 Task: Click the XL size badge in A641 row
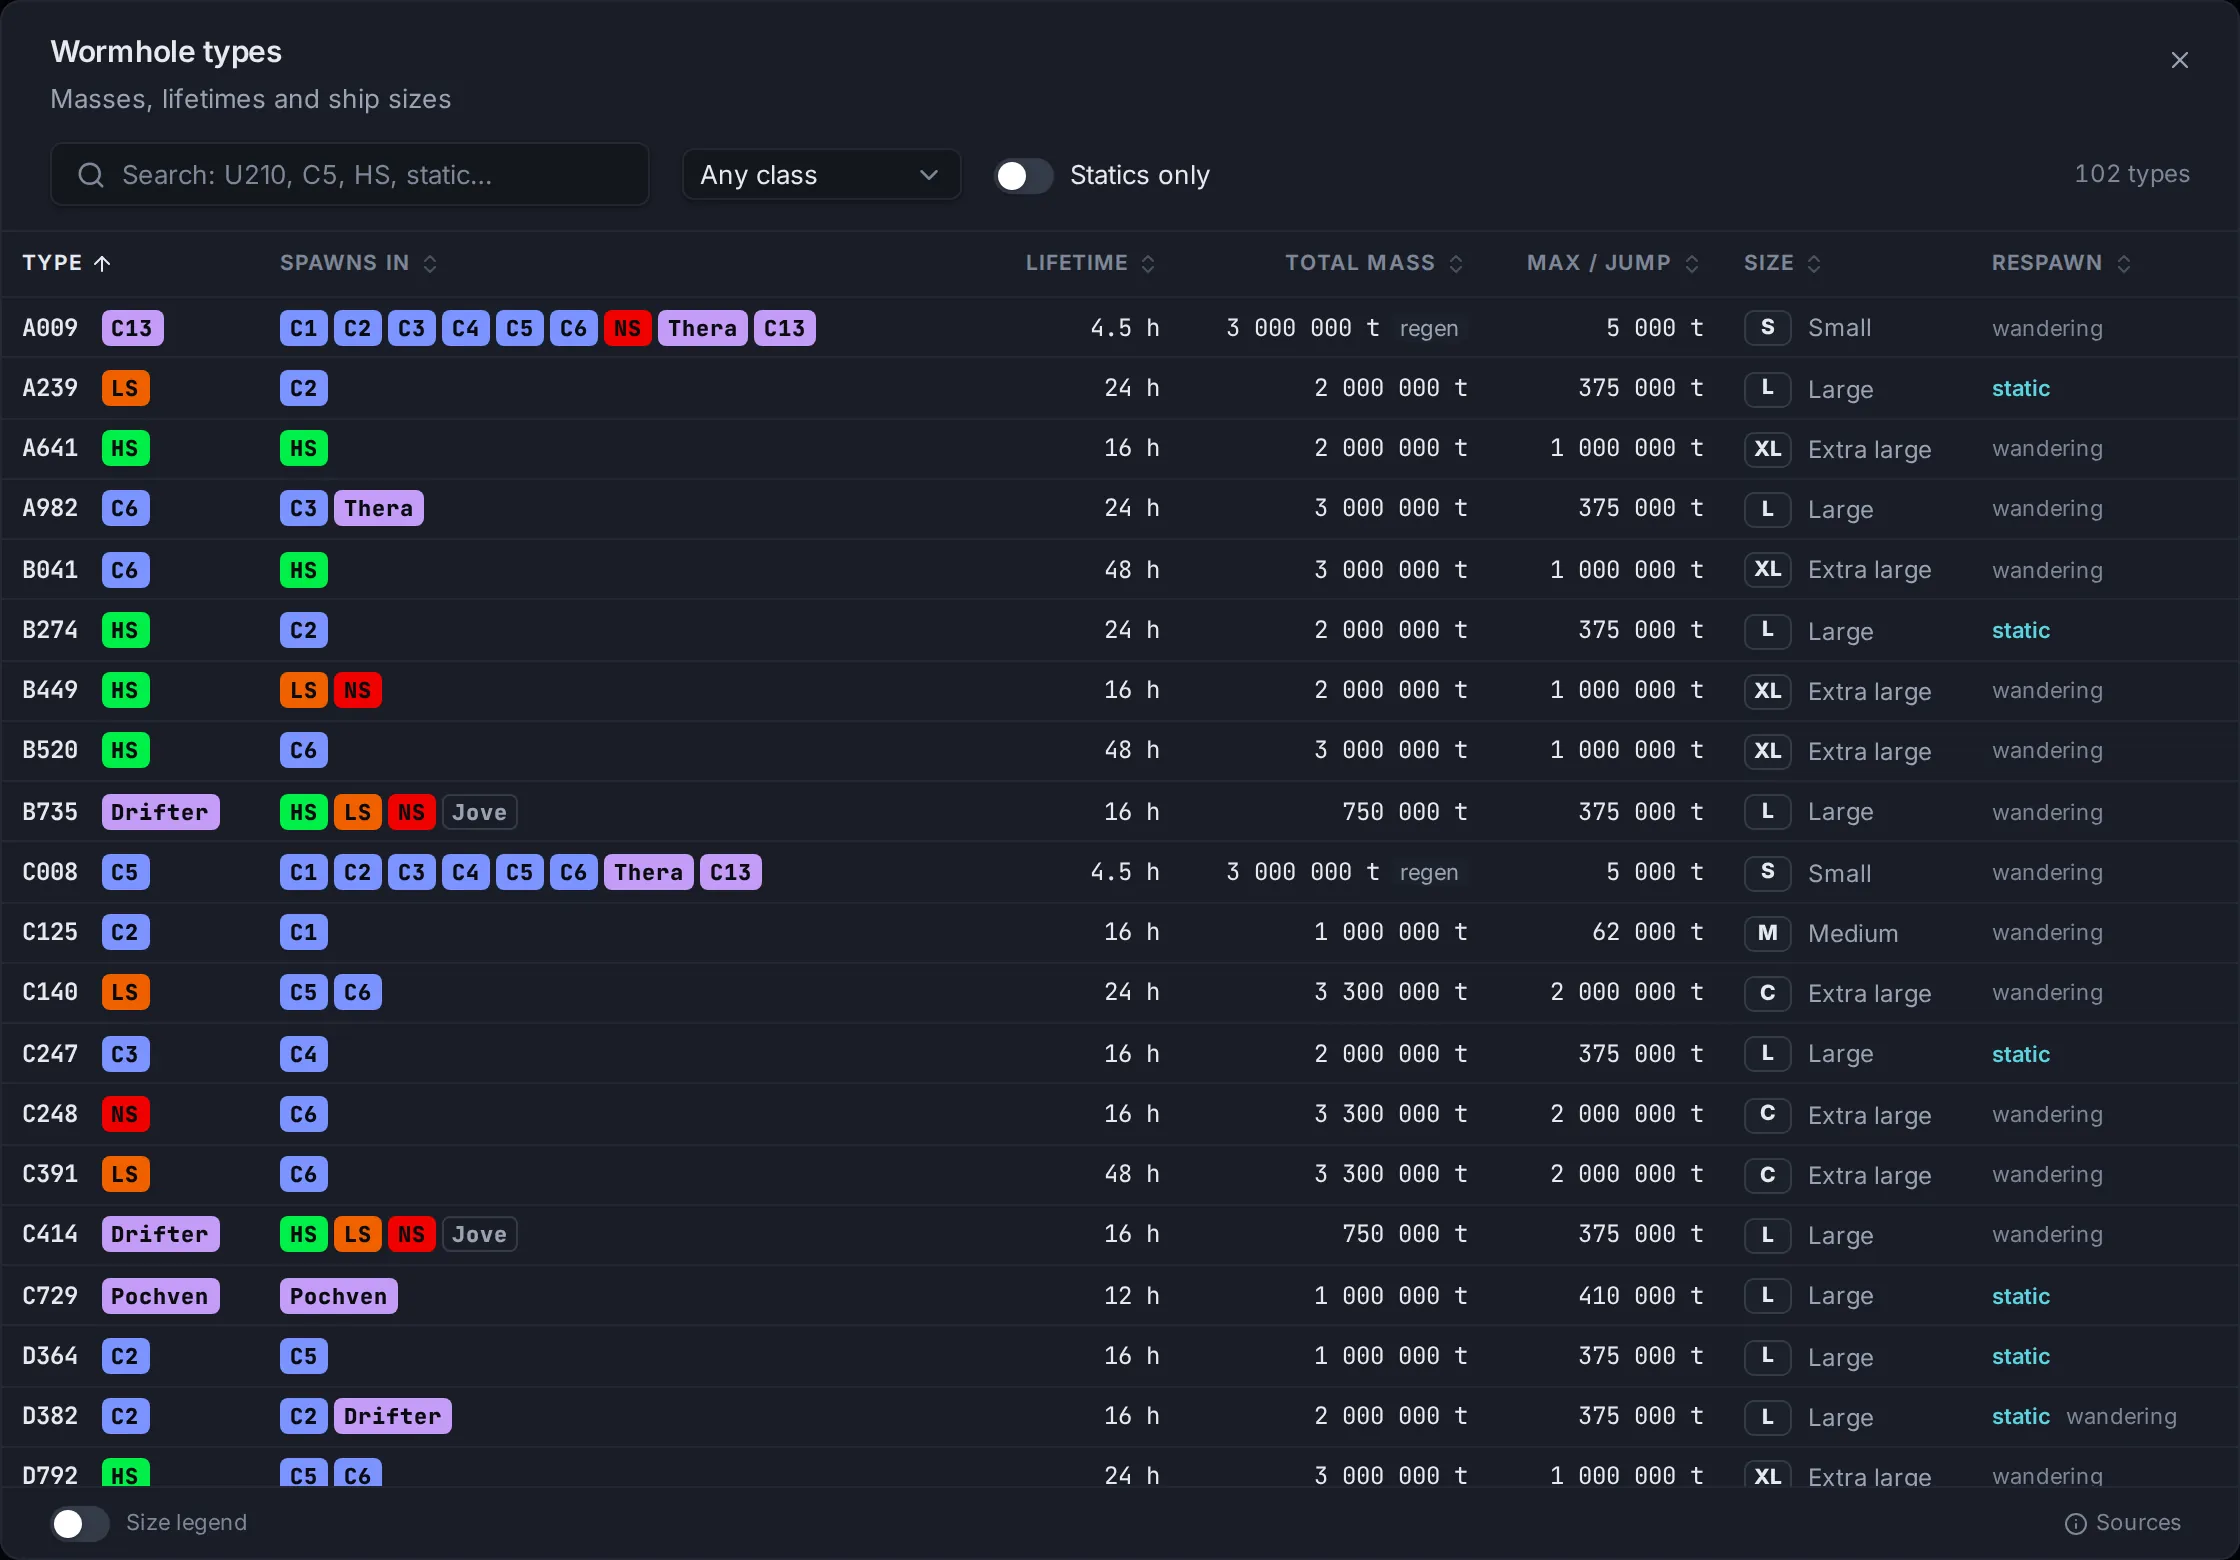(1767, 448)
